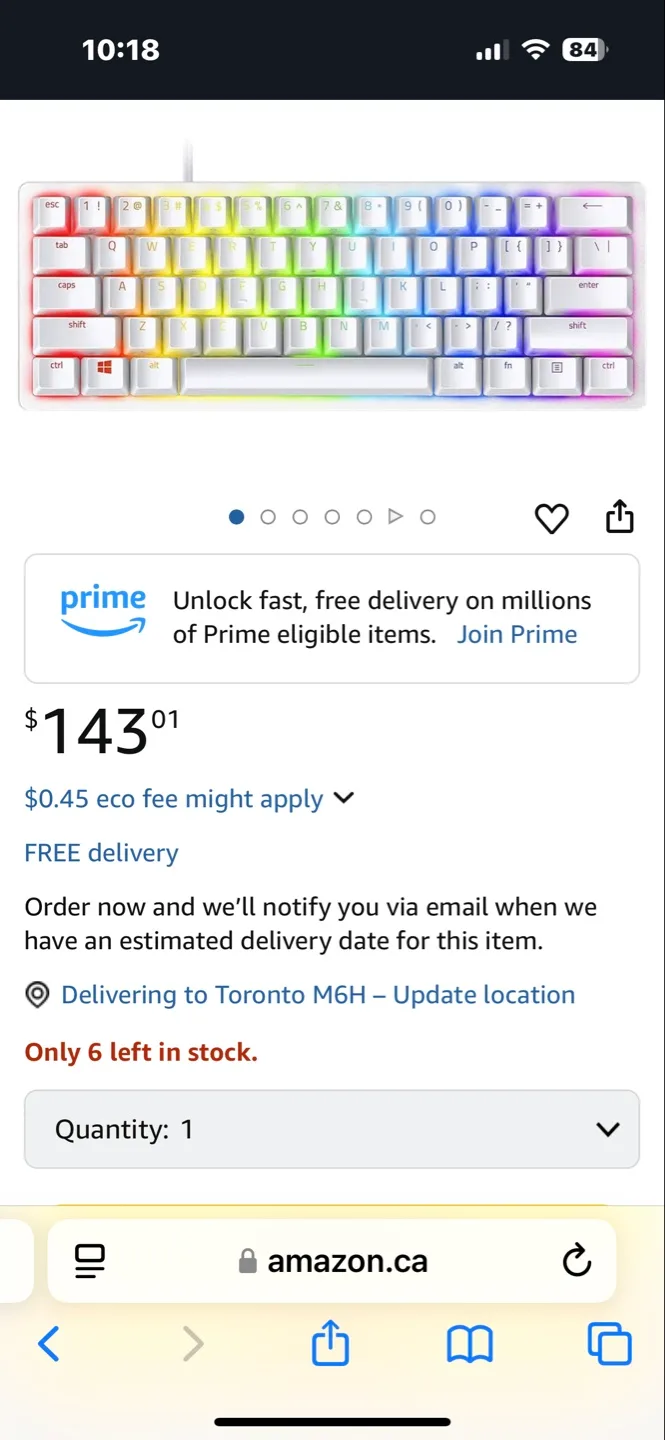The image size is (665, 1440).
Task: Open Safari tabs overview icon
Action: pyautogui.click(x=609, y=1344)
